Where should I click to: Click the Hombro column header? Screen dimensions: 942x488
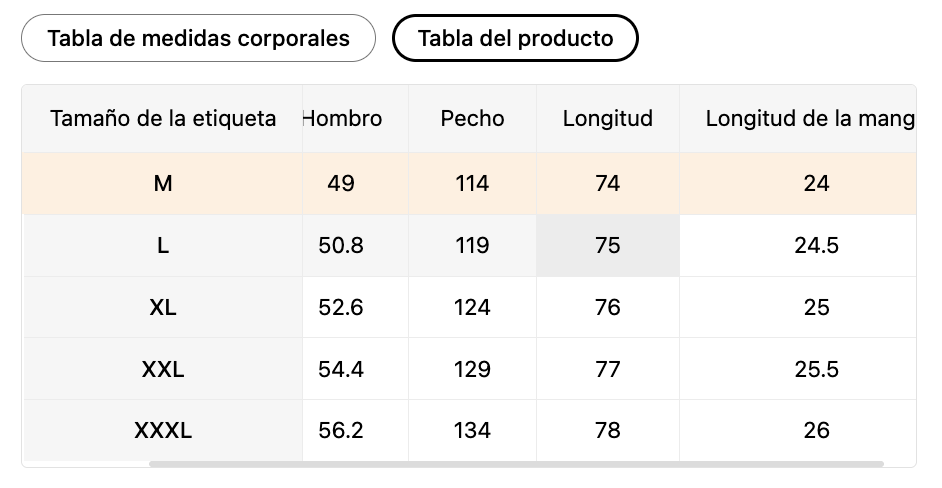(342, 118)
